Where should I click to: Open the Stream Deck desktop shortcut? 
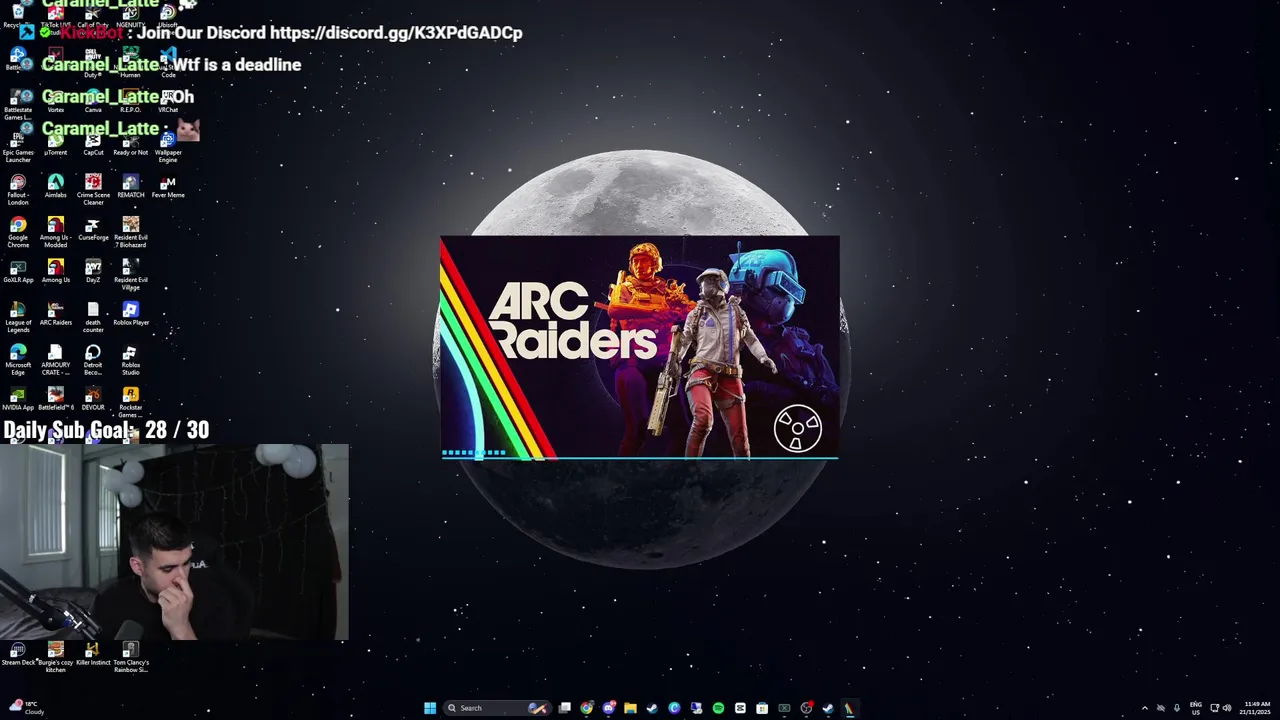[18, 654]
